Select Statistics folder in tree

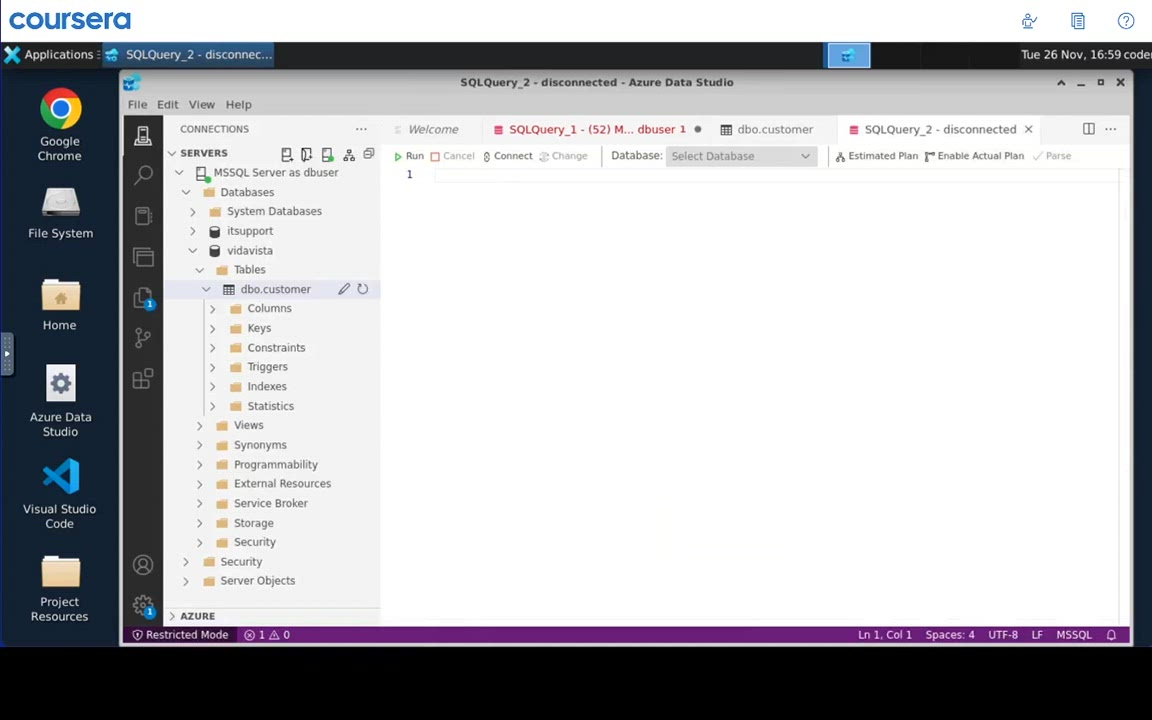pos(270,406)
